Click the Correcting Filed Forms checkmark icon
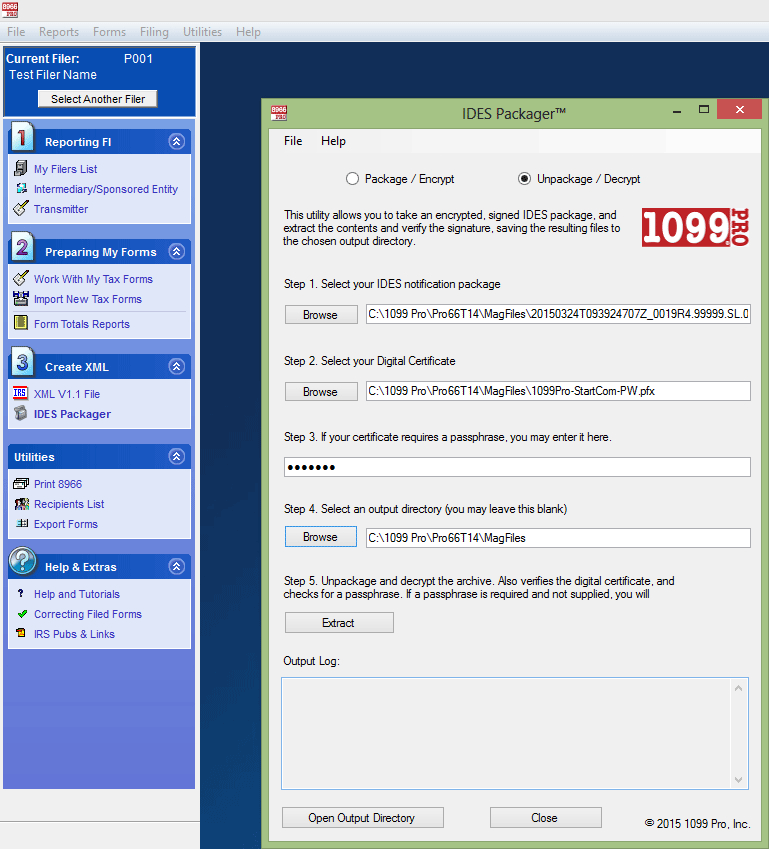Screen dimensions: 769x849 22,613
